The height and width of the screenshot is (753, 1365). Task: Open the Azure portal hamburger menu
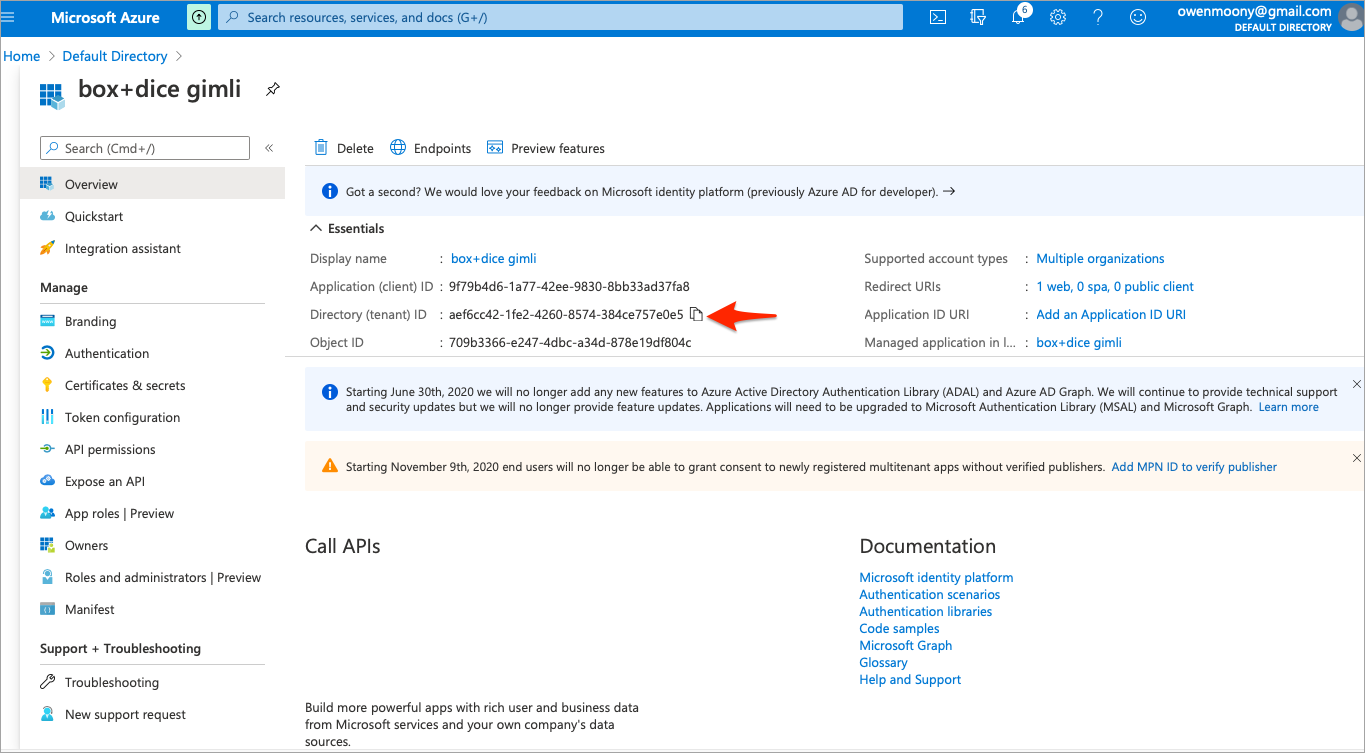coord(9,17)
